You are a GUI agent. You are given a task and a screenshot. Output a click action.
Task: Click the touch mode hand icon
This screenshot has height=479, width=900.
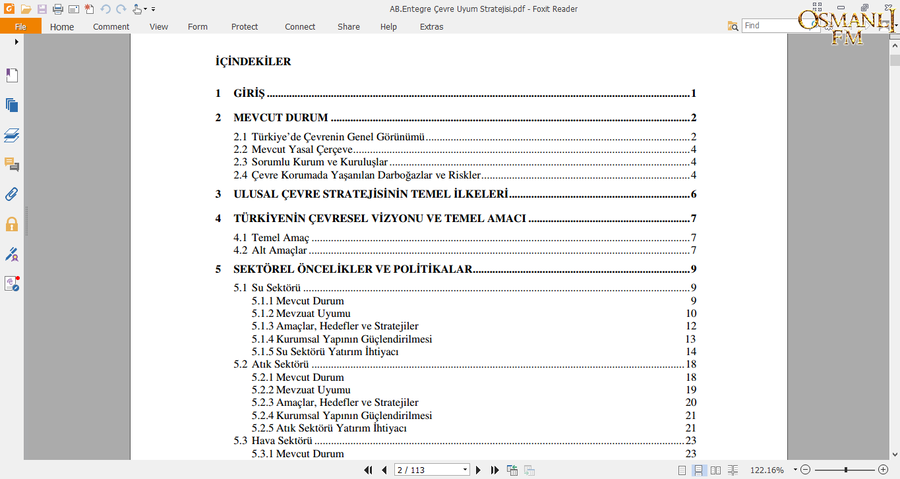click(x=137, y=9)
